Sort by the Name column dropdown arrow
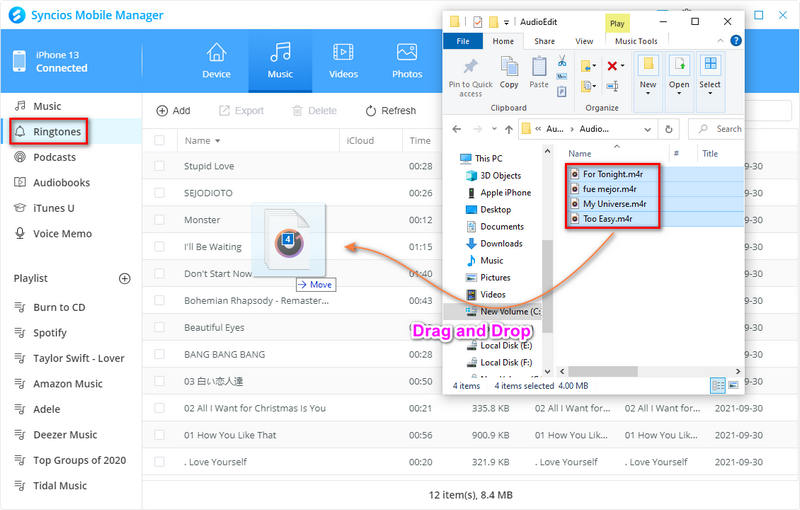 (x=217, y=141)
